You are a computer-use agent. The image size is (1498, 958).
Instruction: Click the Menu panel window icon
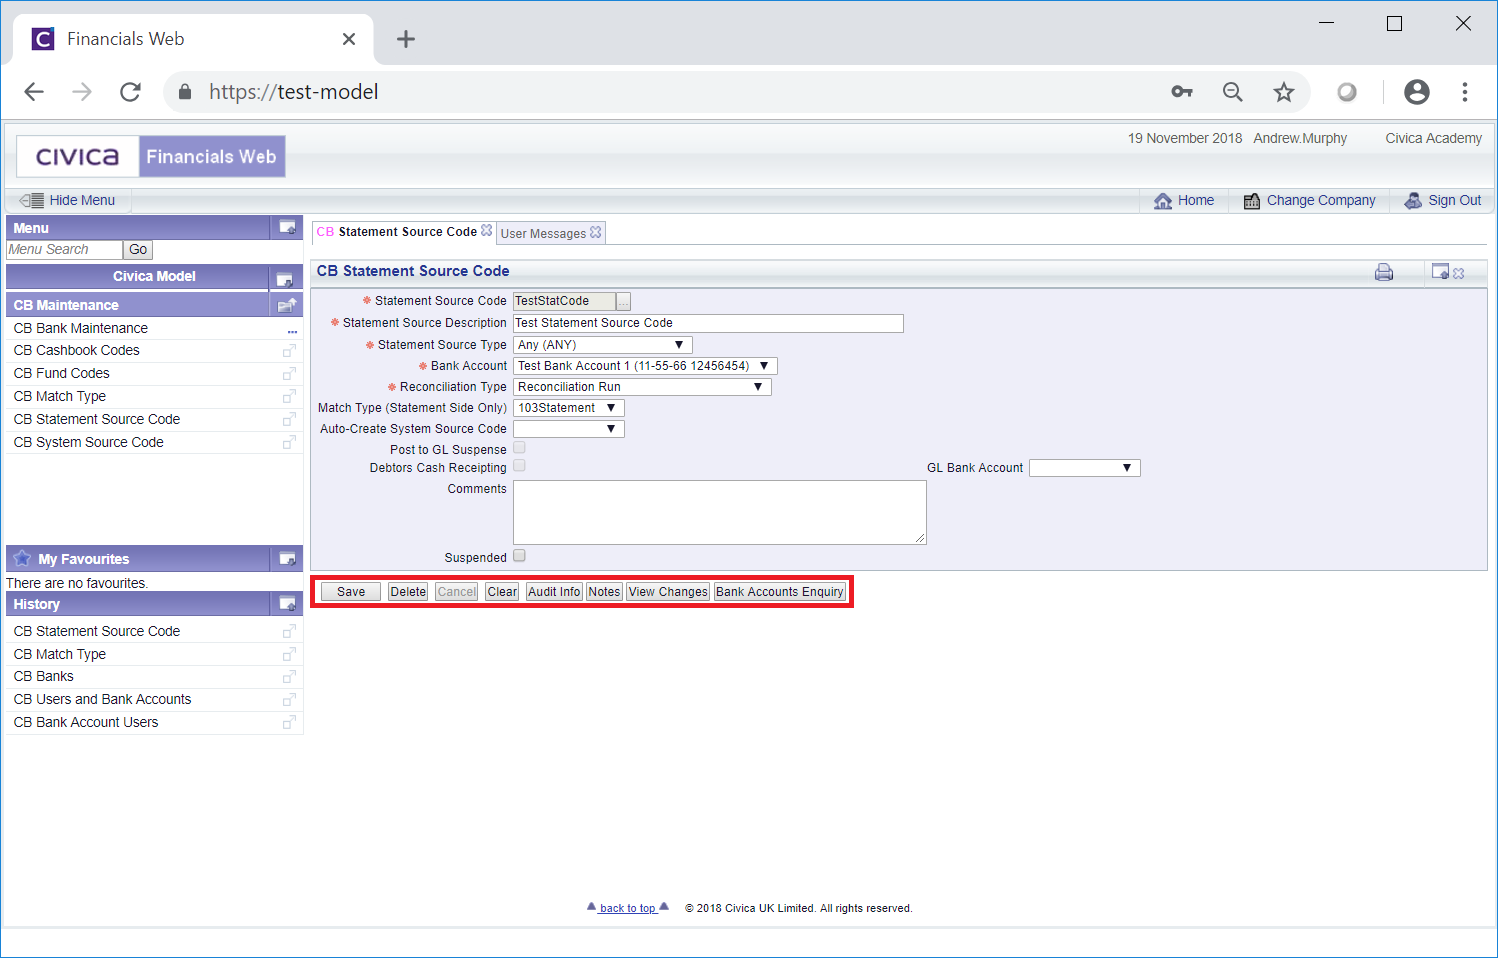287,228
